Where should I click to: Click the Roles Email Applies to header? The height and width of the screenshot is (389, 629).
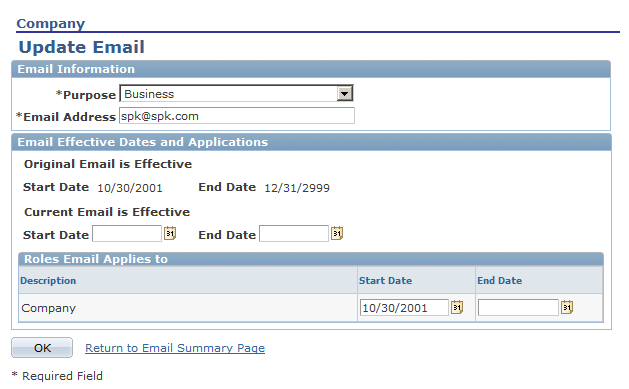[x=311, y=259]
